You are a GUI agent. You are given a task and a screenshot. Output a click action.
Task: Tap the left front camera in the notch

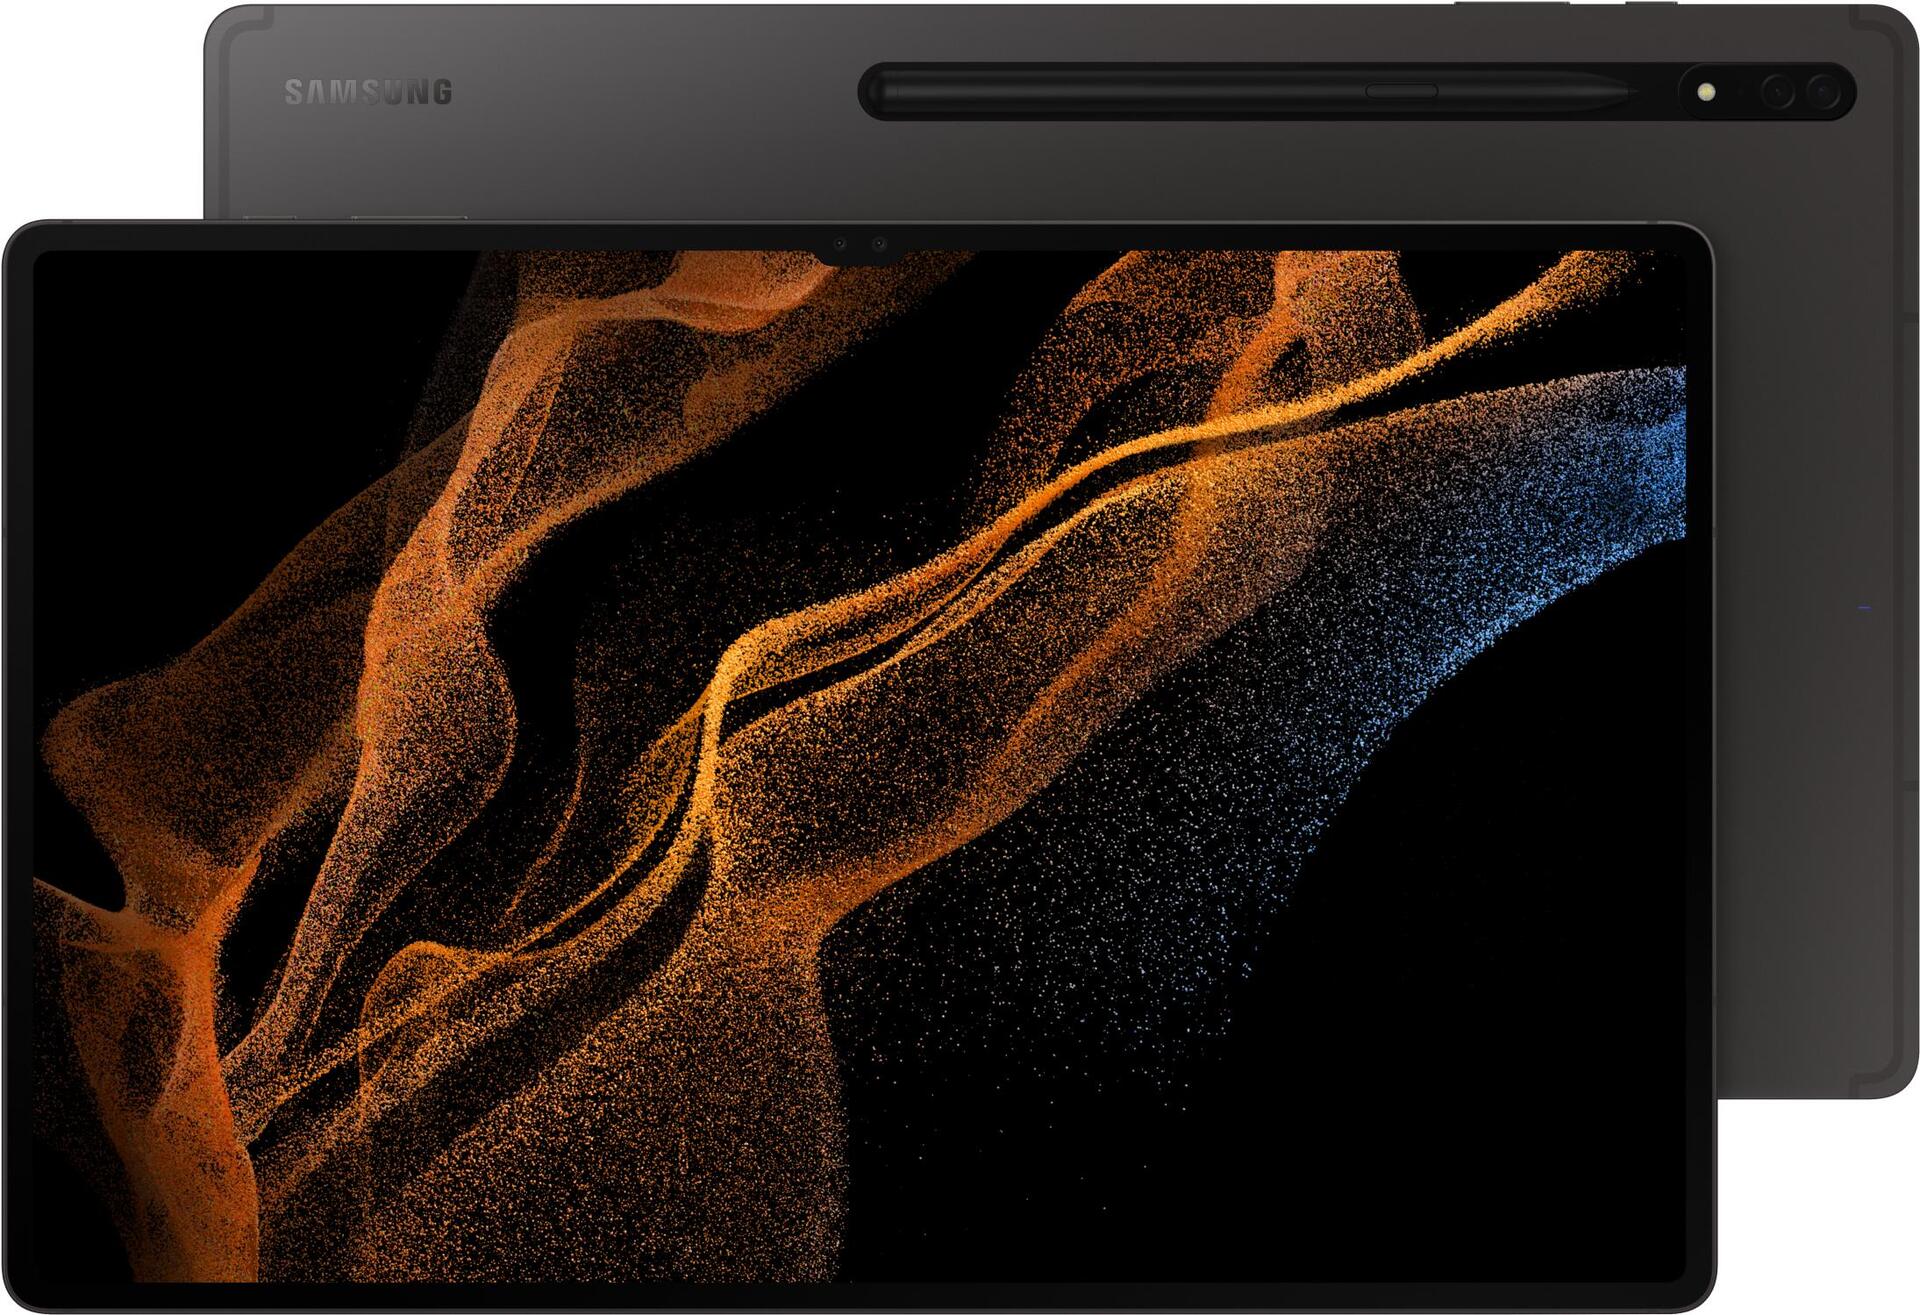pyautogui.click(x=840, y=244)
